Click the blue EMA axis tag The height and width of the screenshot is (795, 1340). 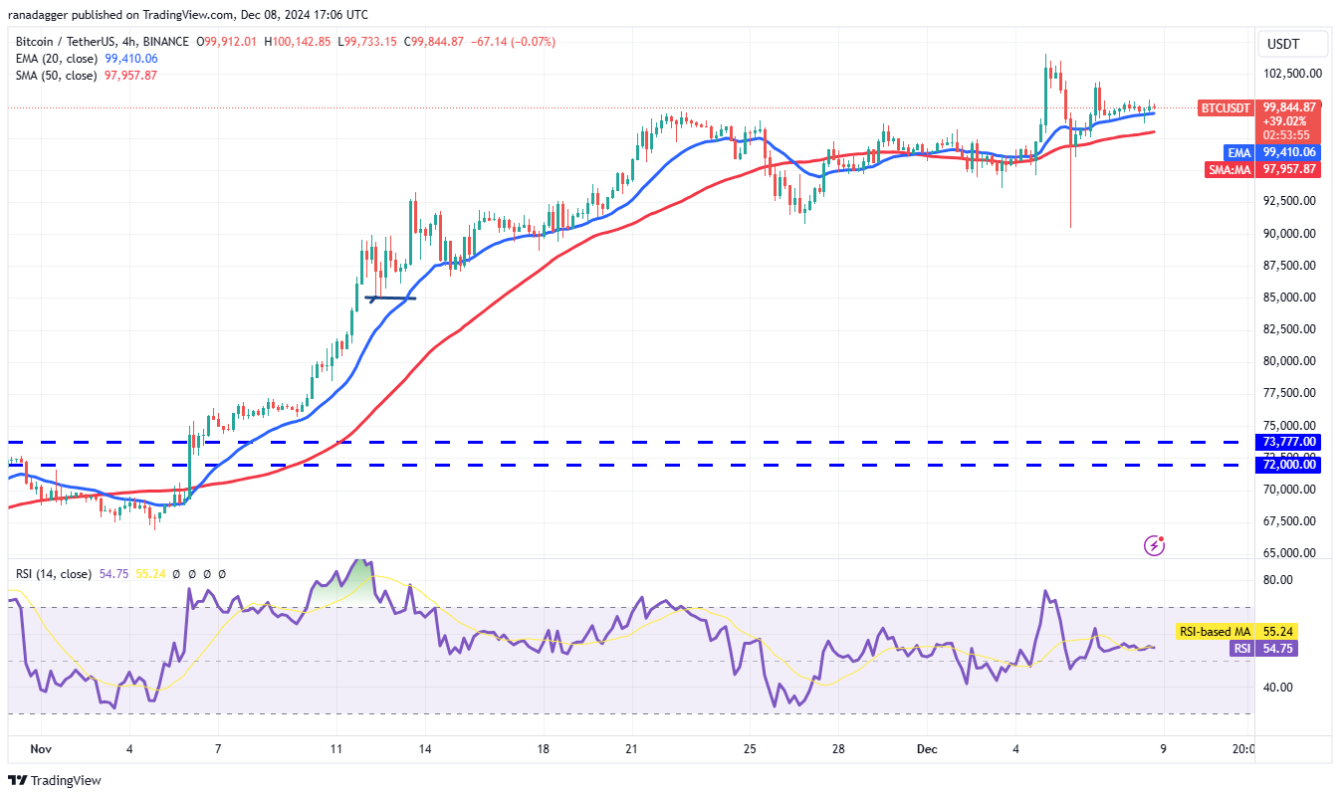[x=1240, y=152]
